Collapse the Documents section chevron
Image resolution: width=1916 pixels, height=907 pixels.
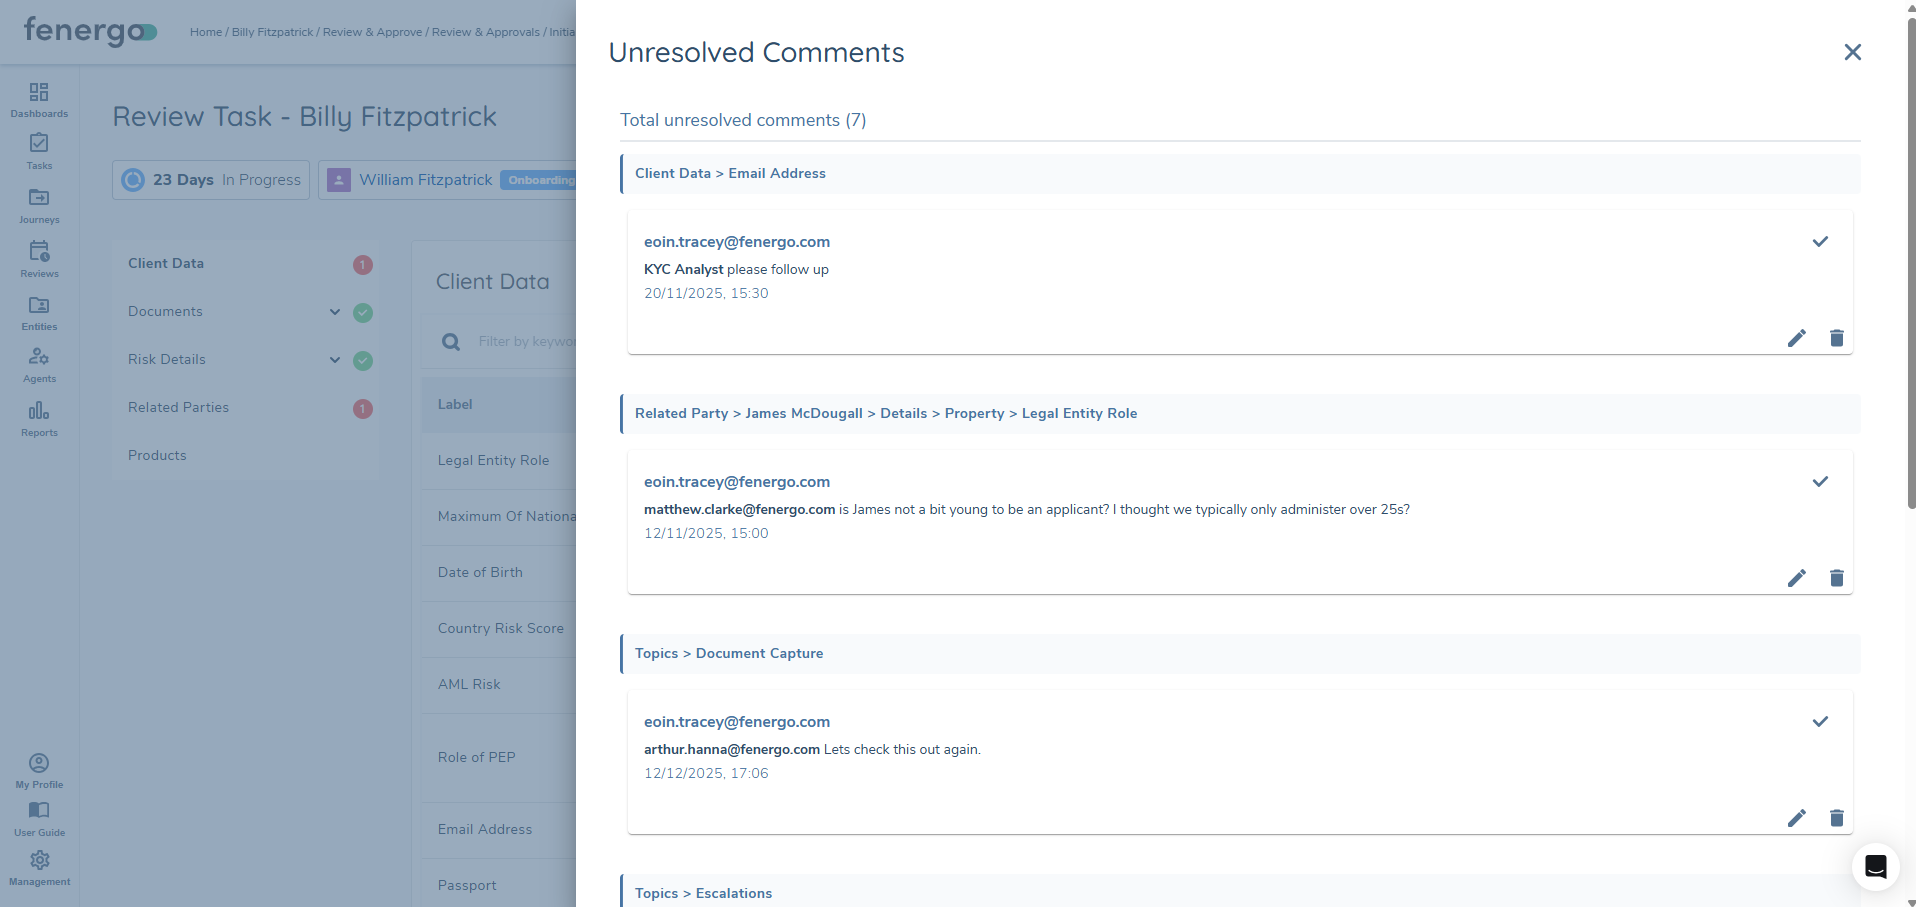(x=335, y=312)
